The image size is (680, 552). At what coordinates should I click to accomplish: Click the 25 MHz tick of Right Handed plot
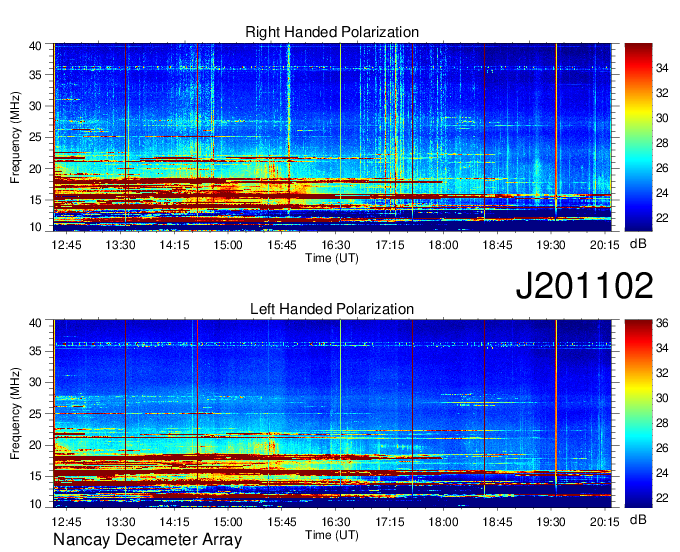click(35, 137)
